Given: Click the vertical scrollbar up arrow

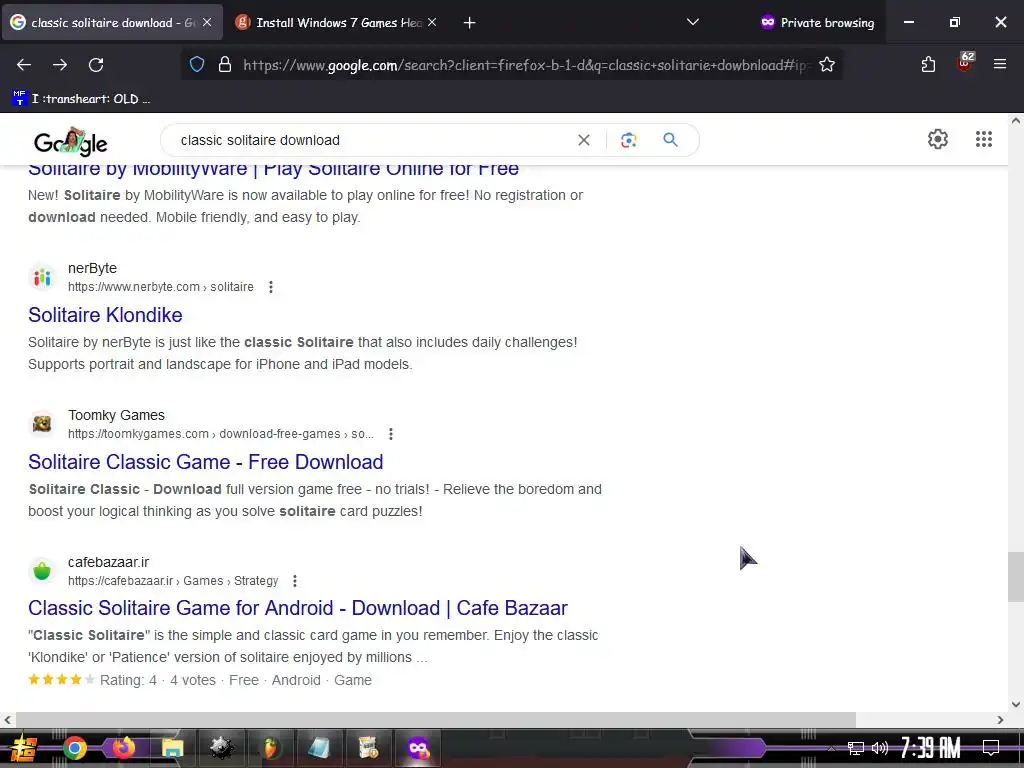Looking at the screenshot, I should pyautogui.click(x=1015, y=121).
